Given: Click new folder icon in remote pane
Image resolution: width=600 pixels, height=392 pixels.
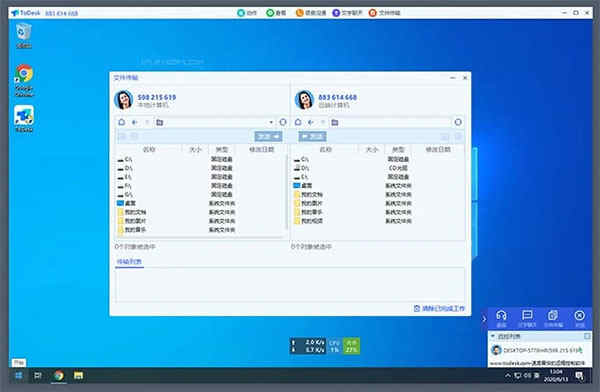Looking at the screenshot, I should [x=335, y=122].
